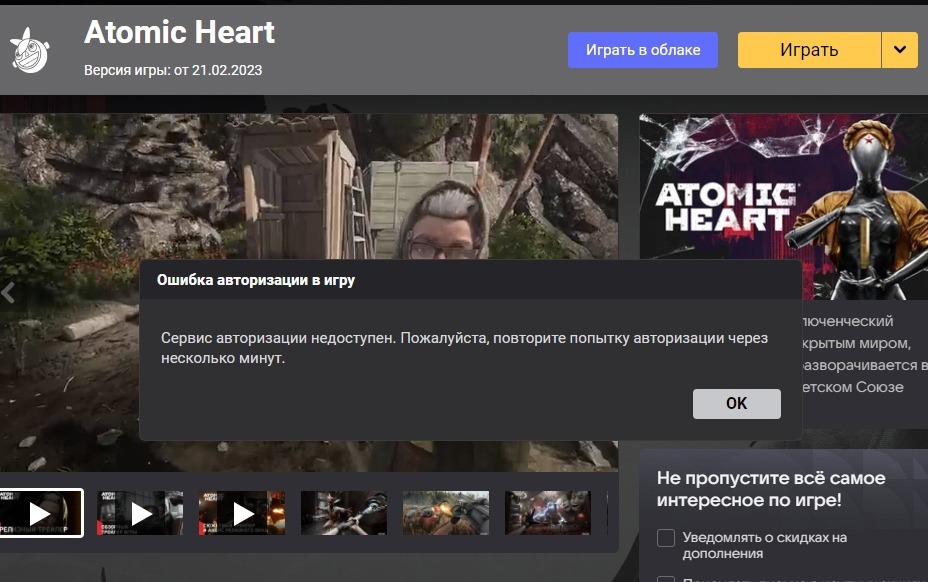The width and height of the screenshot is (928, 582).
Task: Click the VK Play mascot logo icon
Action: 30,51
